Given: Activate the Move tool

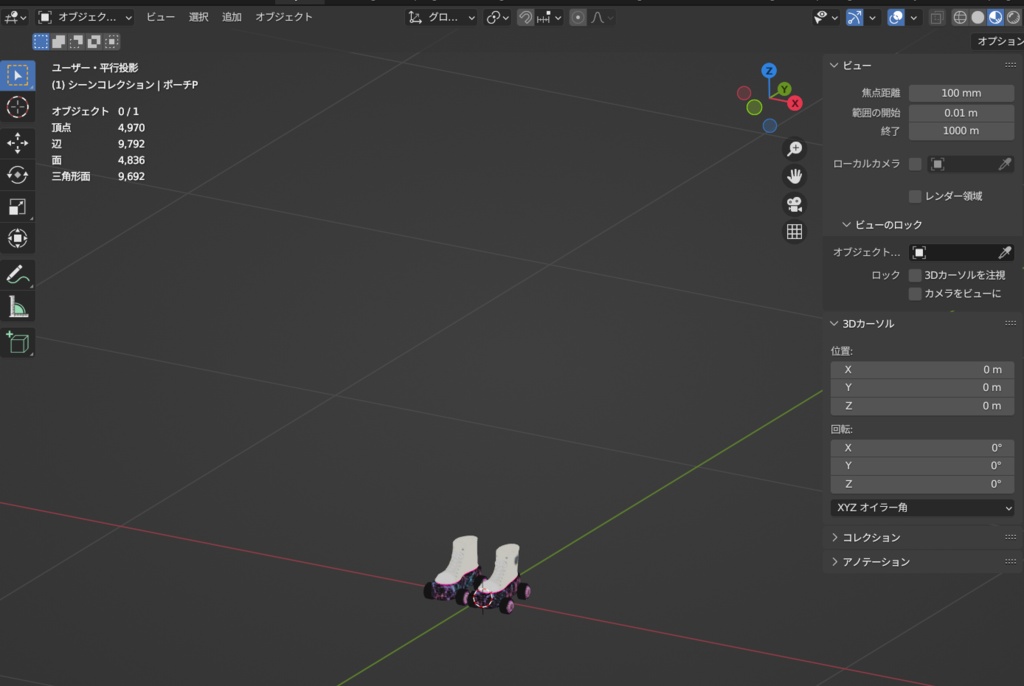Looking at the screenshot, I should tap(18, 143).
